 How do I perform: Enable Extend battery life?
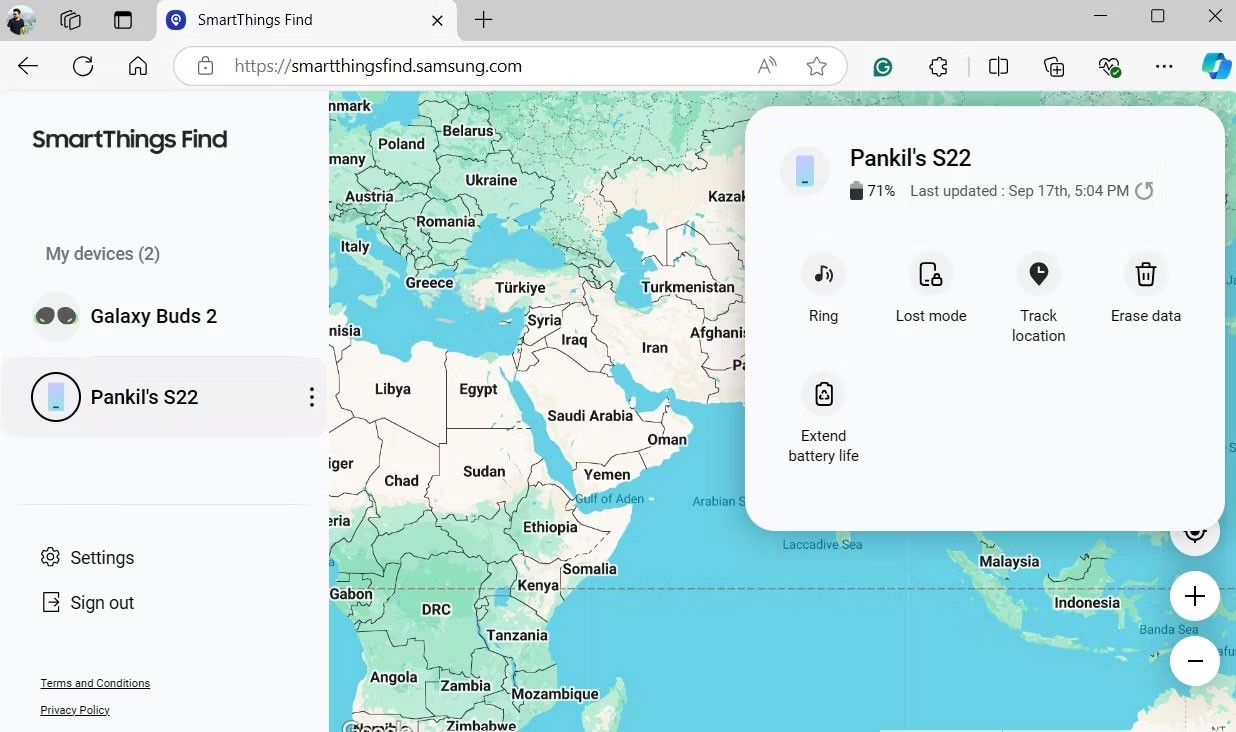tap(823, 394)
